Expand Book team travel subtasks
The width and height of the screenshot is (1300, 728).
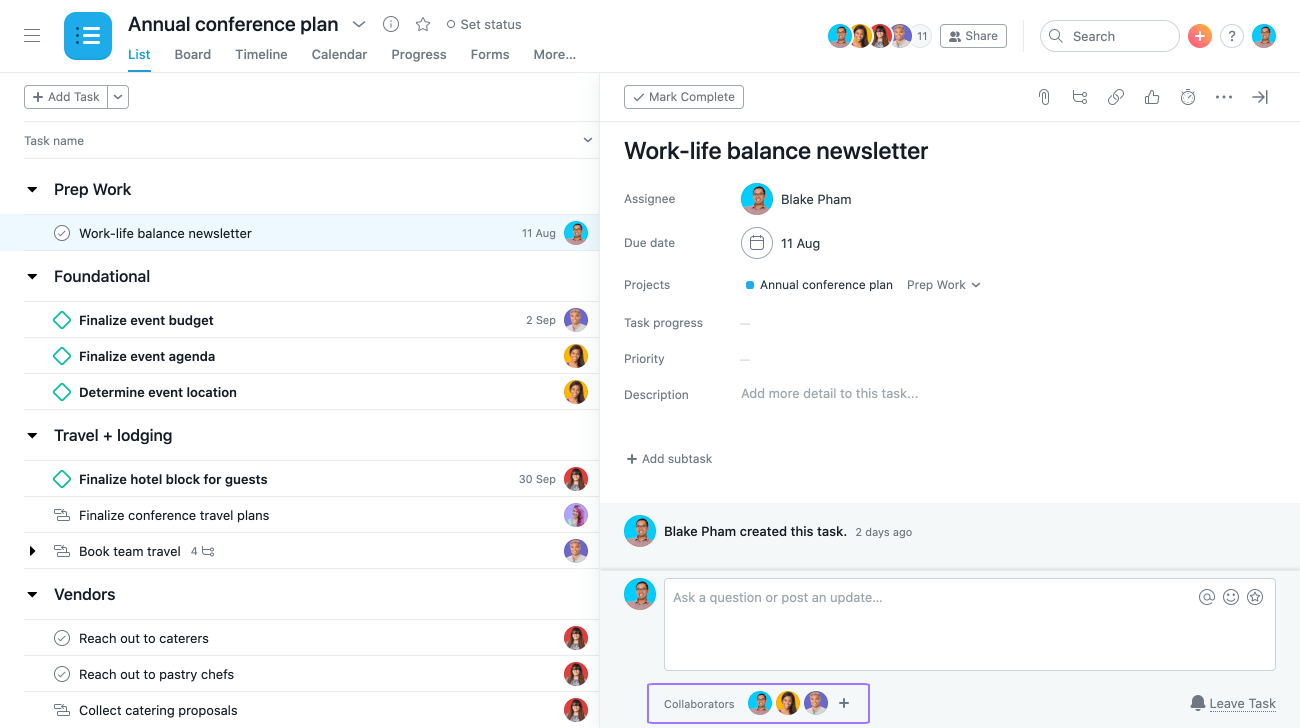tap(32, 551)
